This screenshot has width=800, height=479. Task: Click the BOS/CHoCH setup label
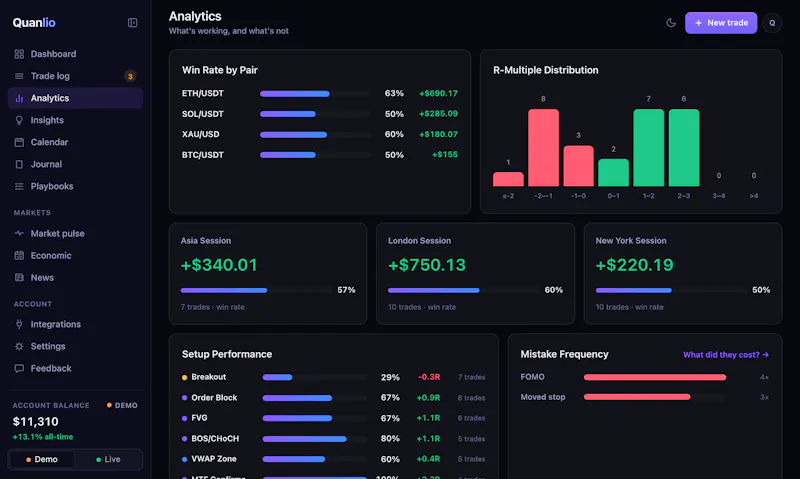tap(215, 438)
